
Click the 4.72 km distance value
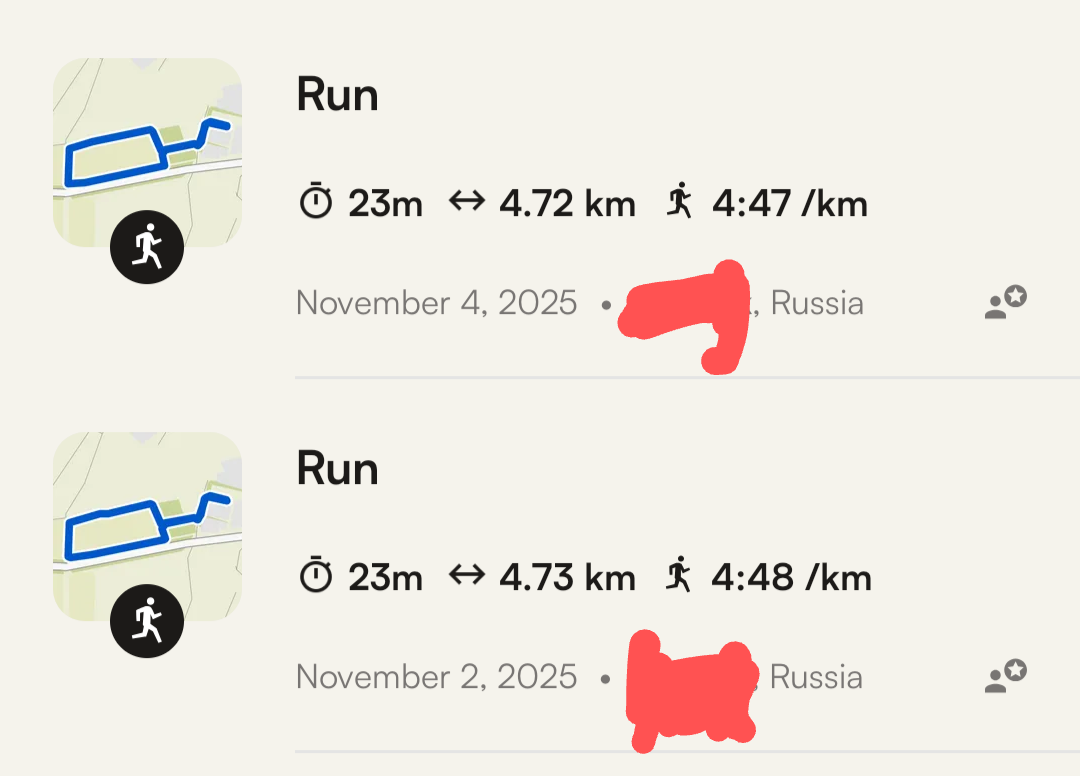(567, 204)
